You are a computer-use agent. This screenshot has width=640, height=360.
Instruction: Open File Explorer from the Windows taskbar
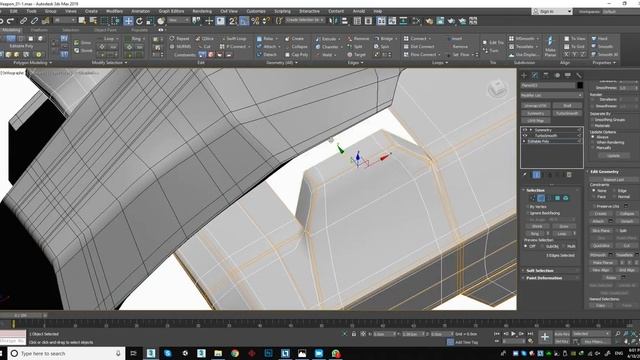click(x=218, y=353)
